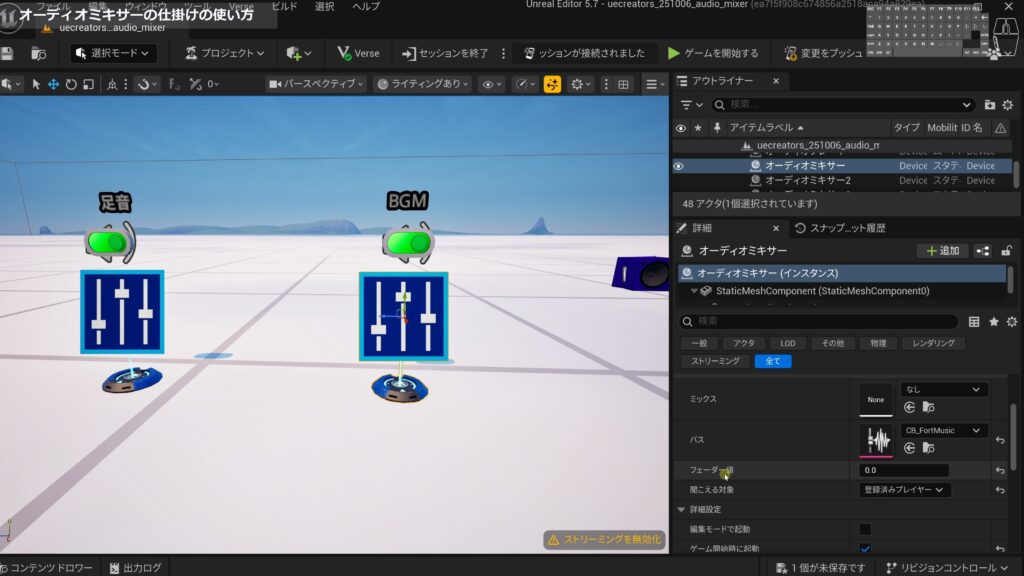This screenshot has width=1024, height=576.
Task: Click the favorites star in details panel
Action: [993, 321]
